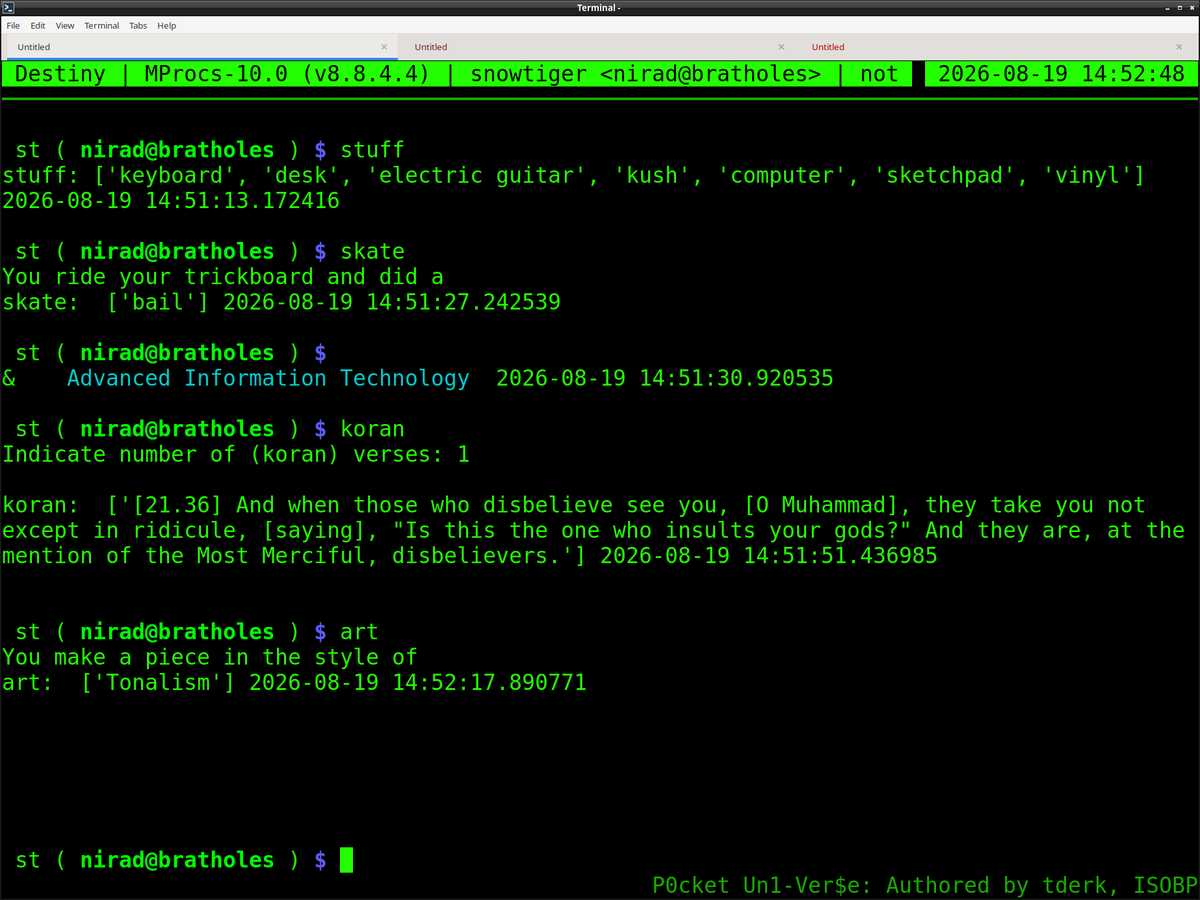The height and width of the screenshot is (900, 1200).
Task: Click 'Destiny' in the status bar
Action: pos(60,74)
